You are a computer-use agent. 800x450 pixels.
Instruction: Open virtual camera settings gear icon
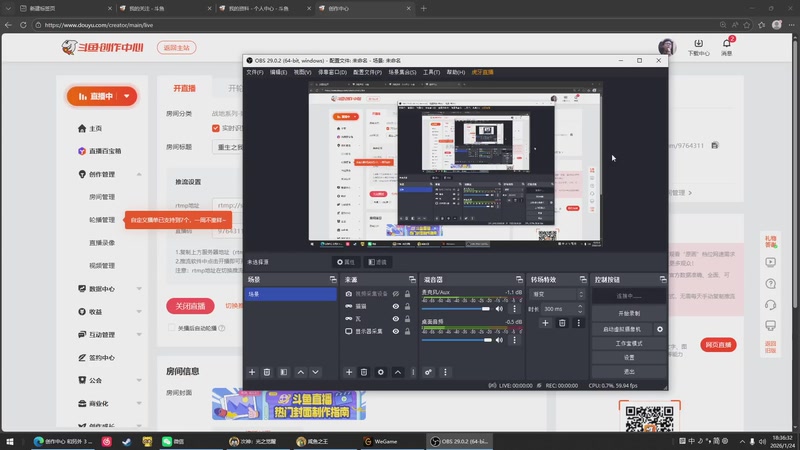[660, 329]
